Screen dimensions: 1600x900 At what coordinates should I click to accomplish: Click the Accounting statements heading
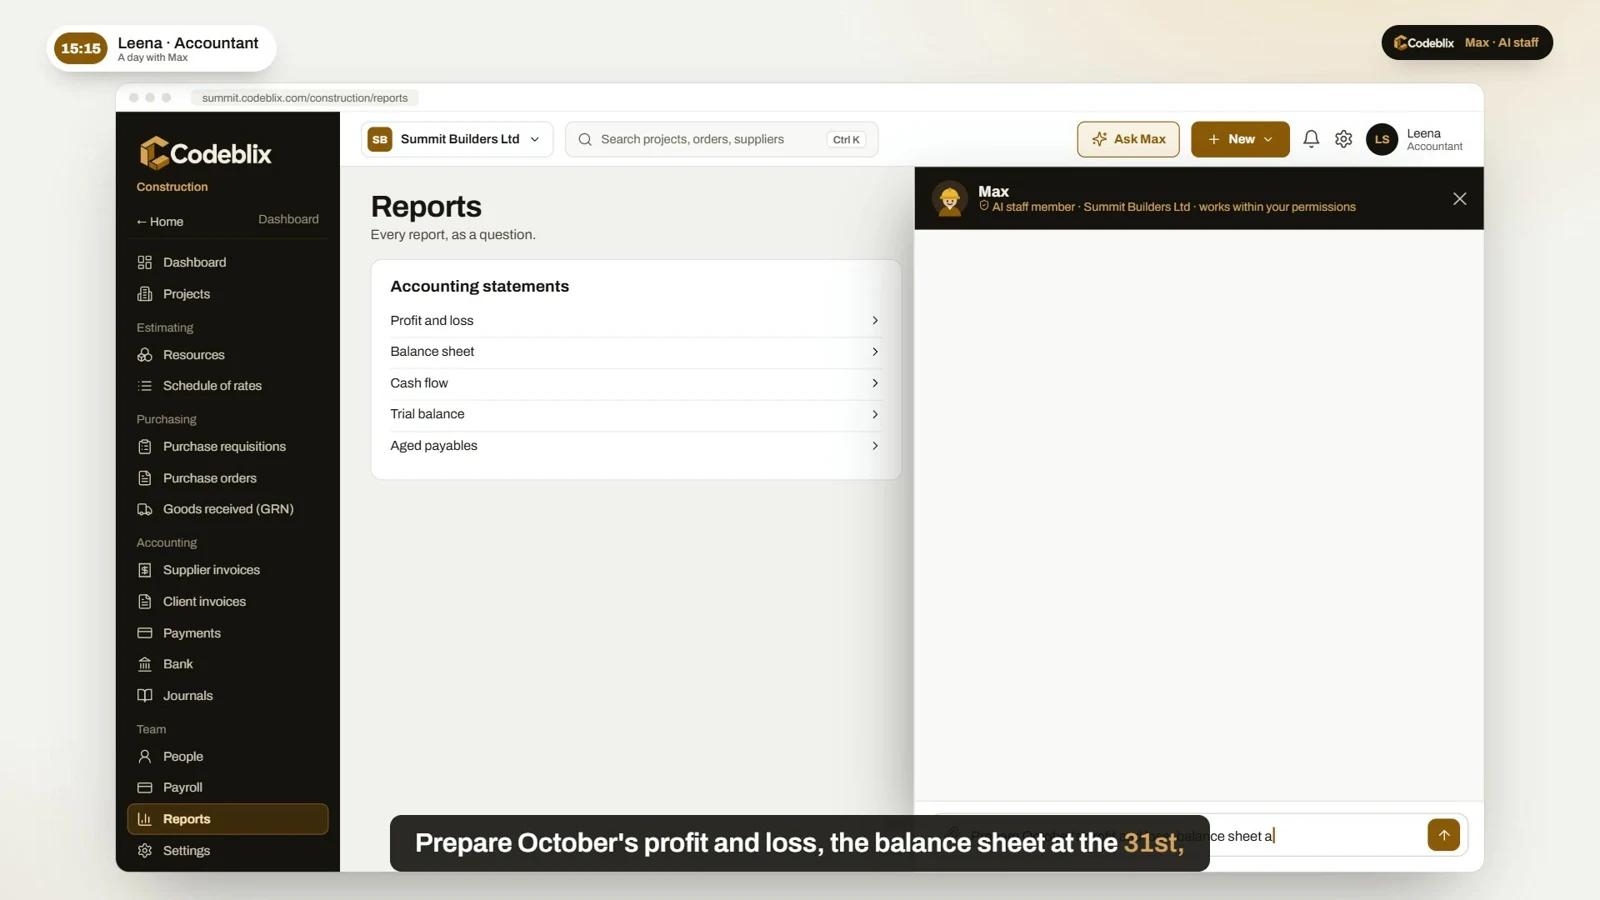point(479,286)
